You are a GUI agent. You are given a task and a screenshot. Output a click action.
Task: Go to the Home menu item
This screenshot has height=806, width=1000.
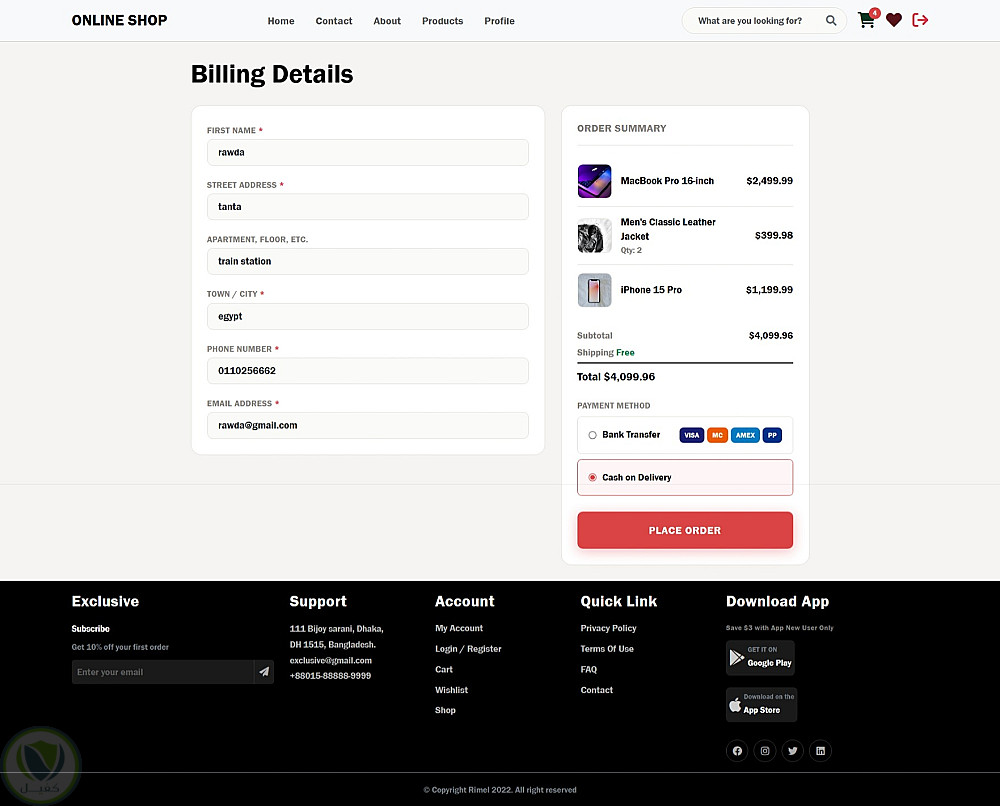(281, 21)
